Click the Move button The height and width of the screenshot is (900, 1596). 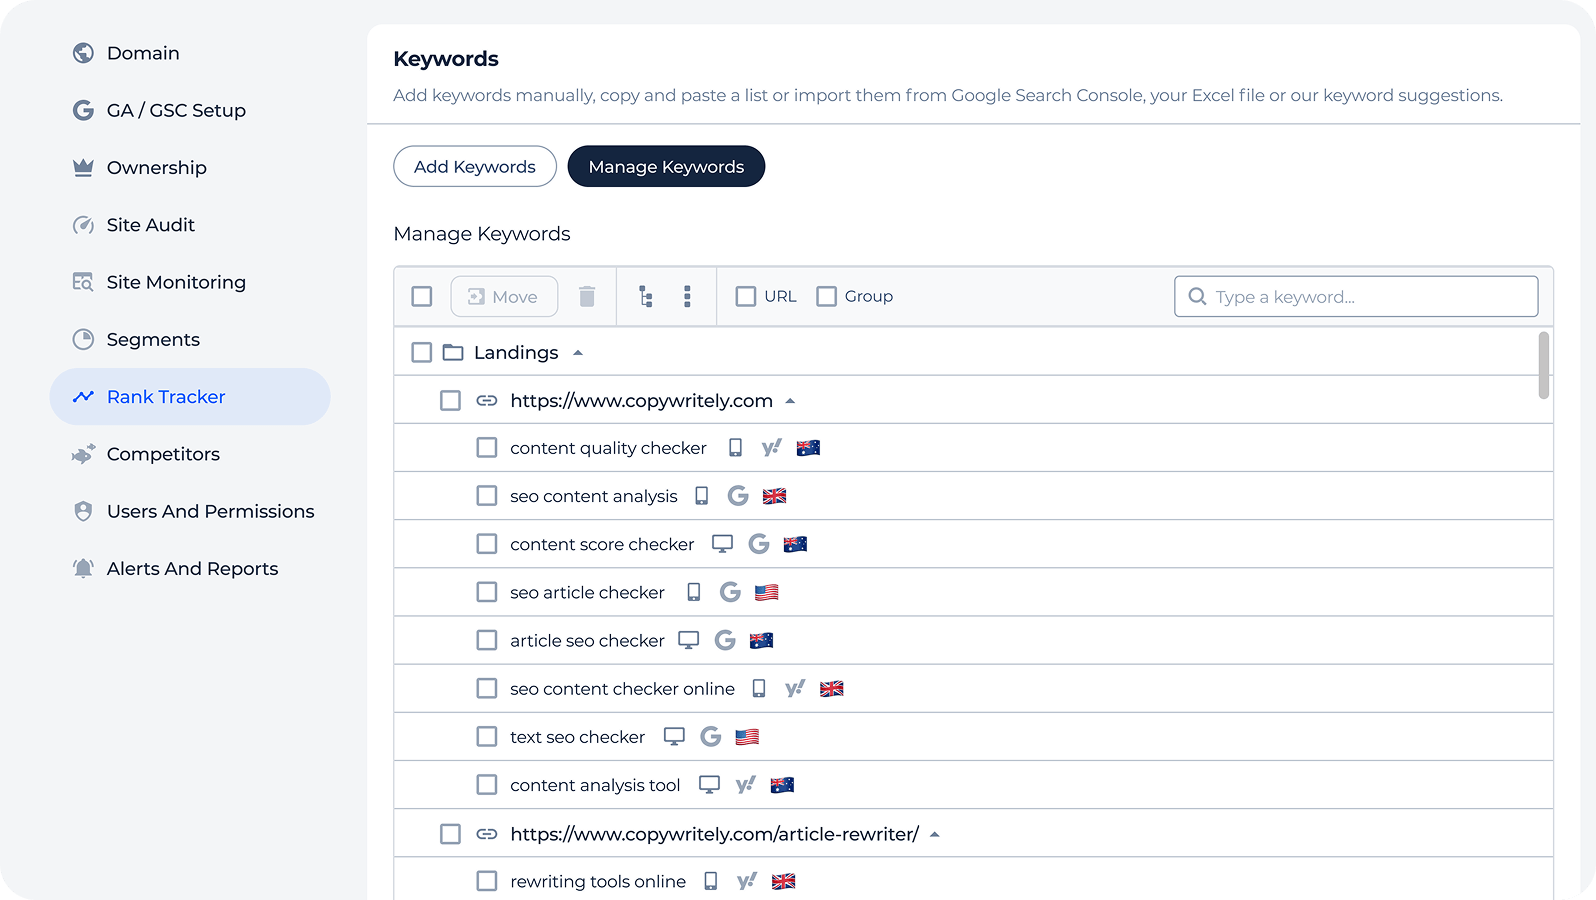(504, 296)
